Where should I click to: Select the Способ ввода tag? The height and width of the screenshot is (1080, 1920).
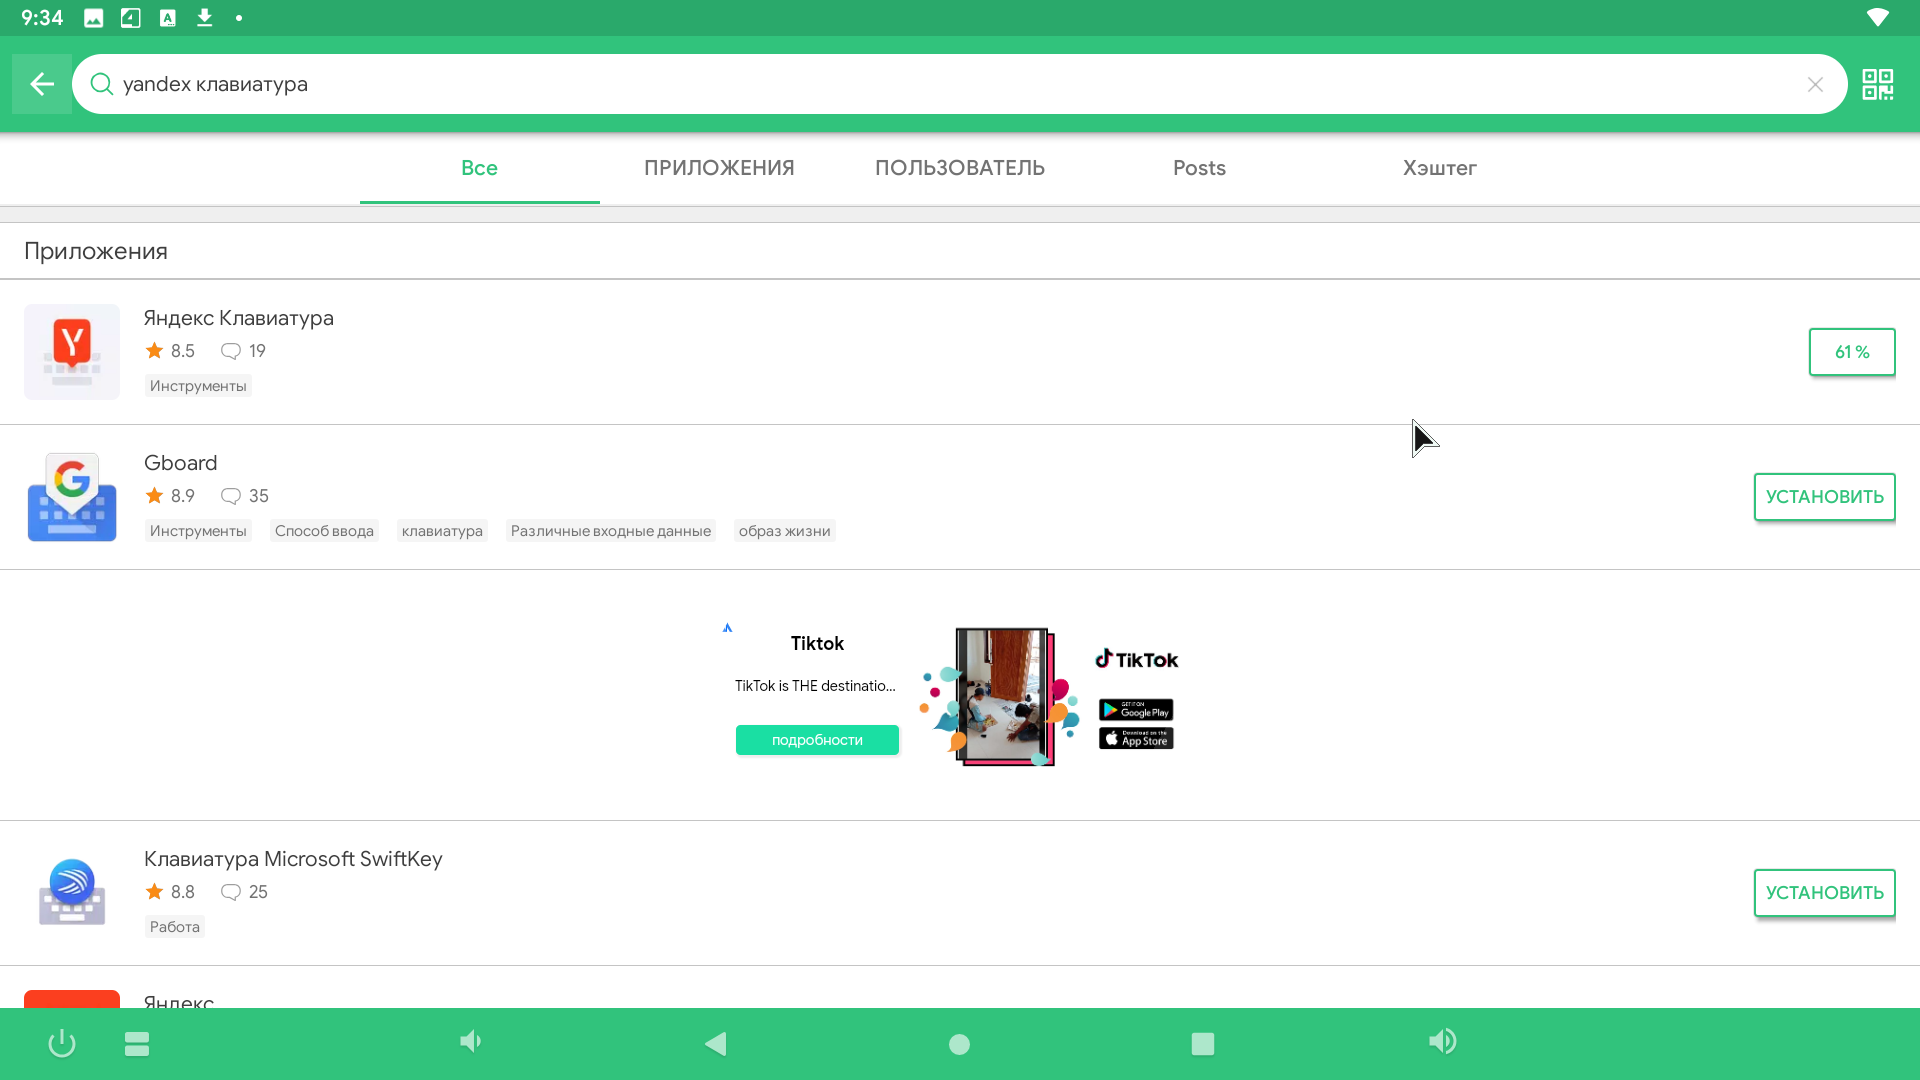324,531
